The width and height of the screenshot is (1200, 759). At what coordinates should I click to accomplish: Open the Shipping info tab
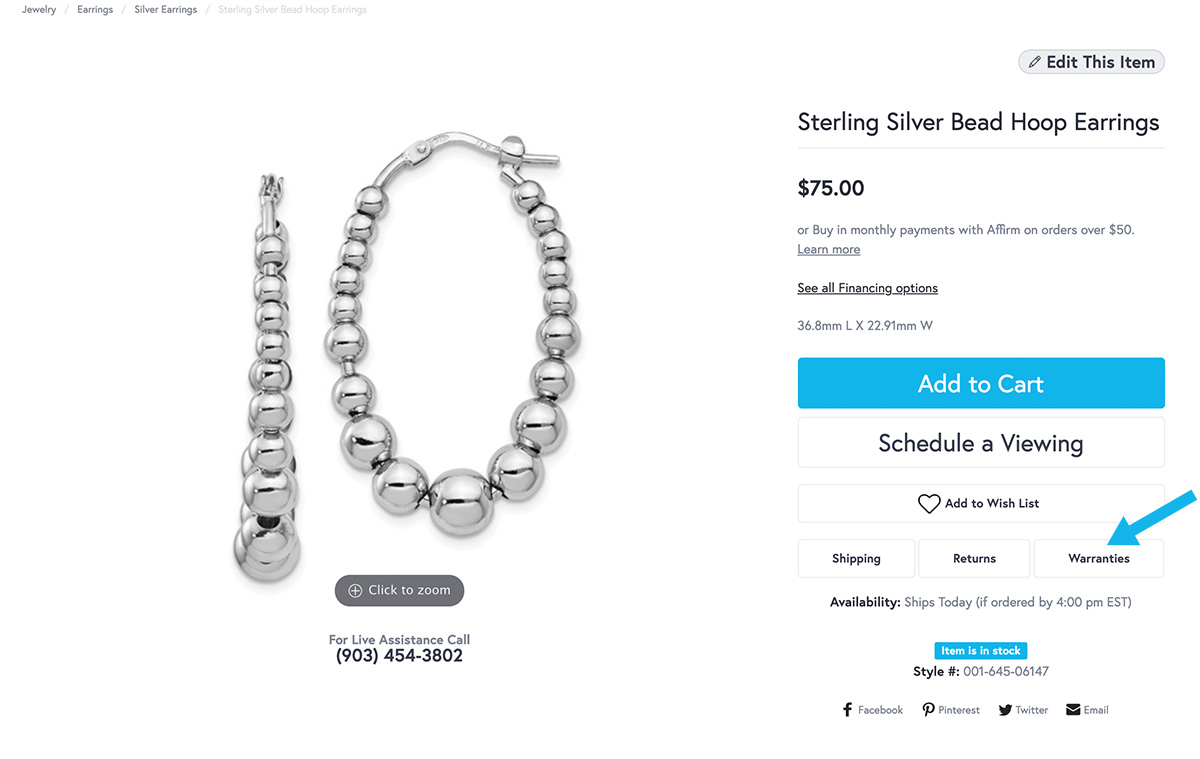point(856,559)
